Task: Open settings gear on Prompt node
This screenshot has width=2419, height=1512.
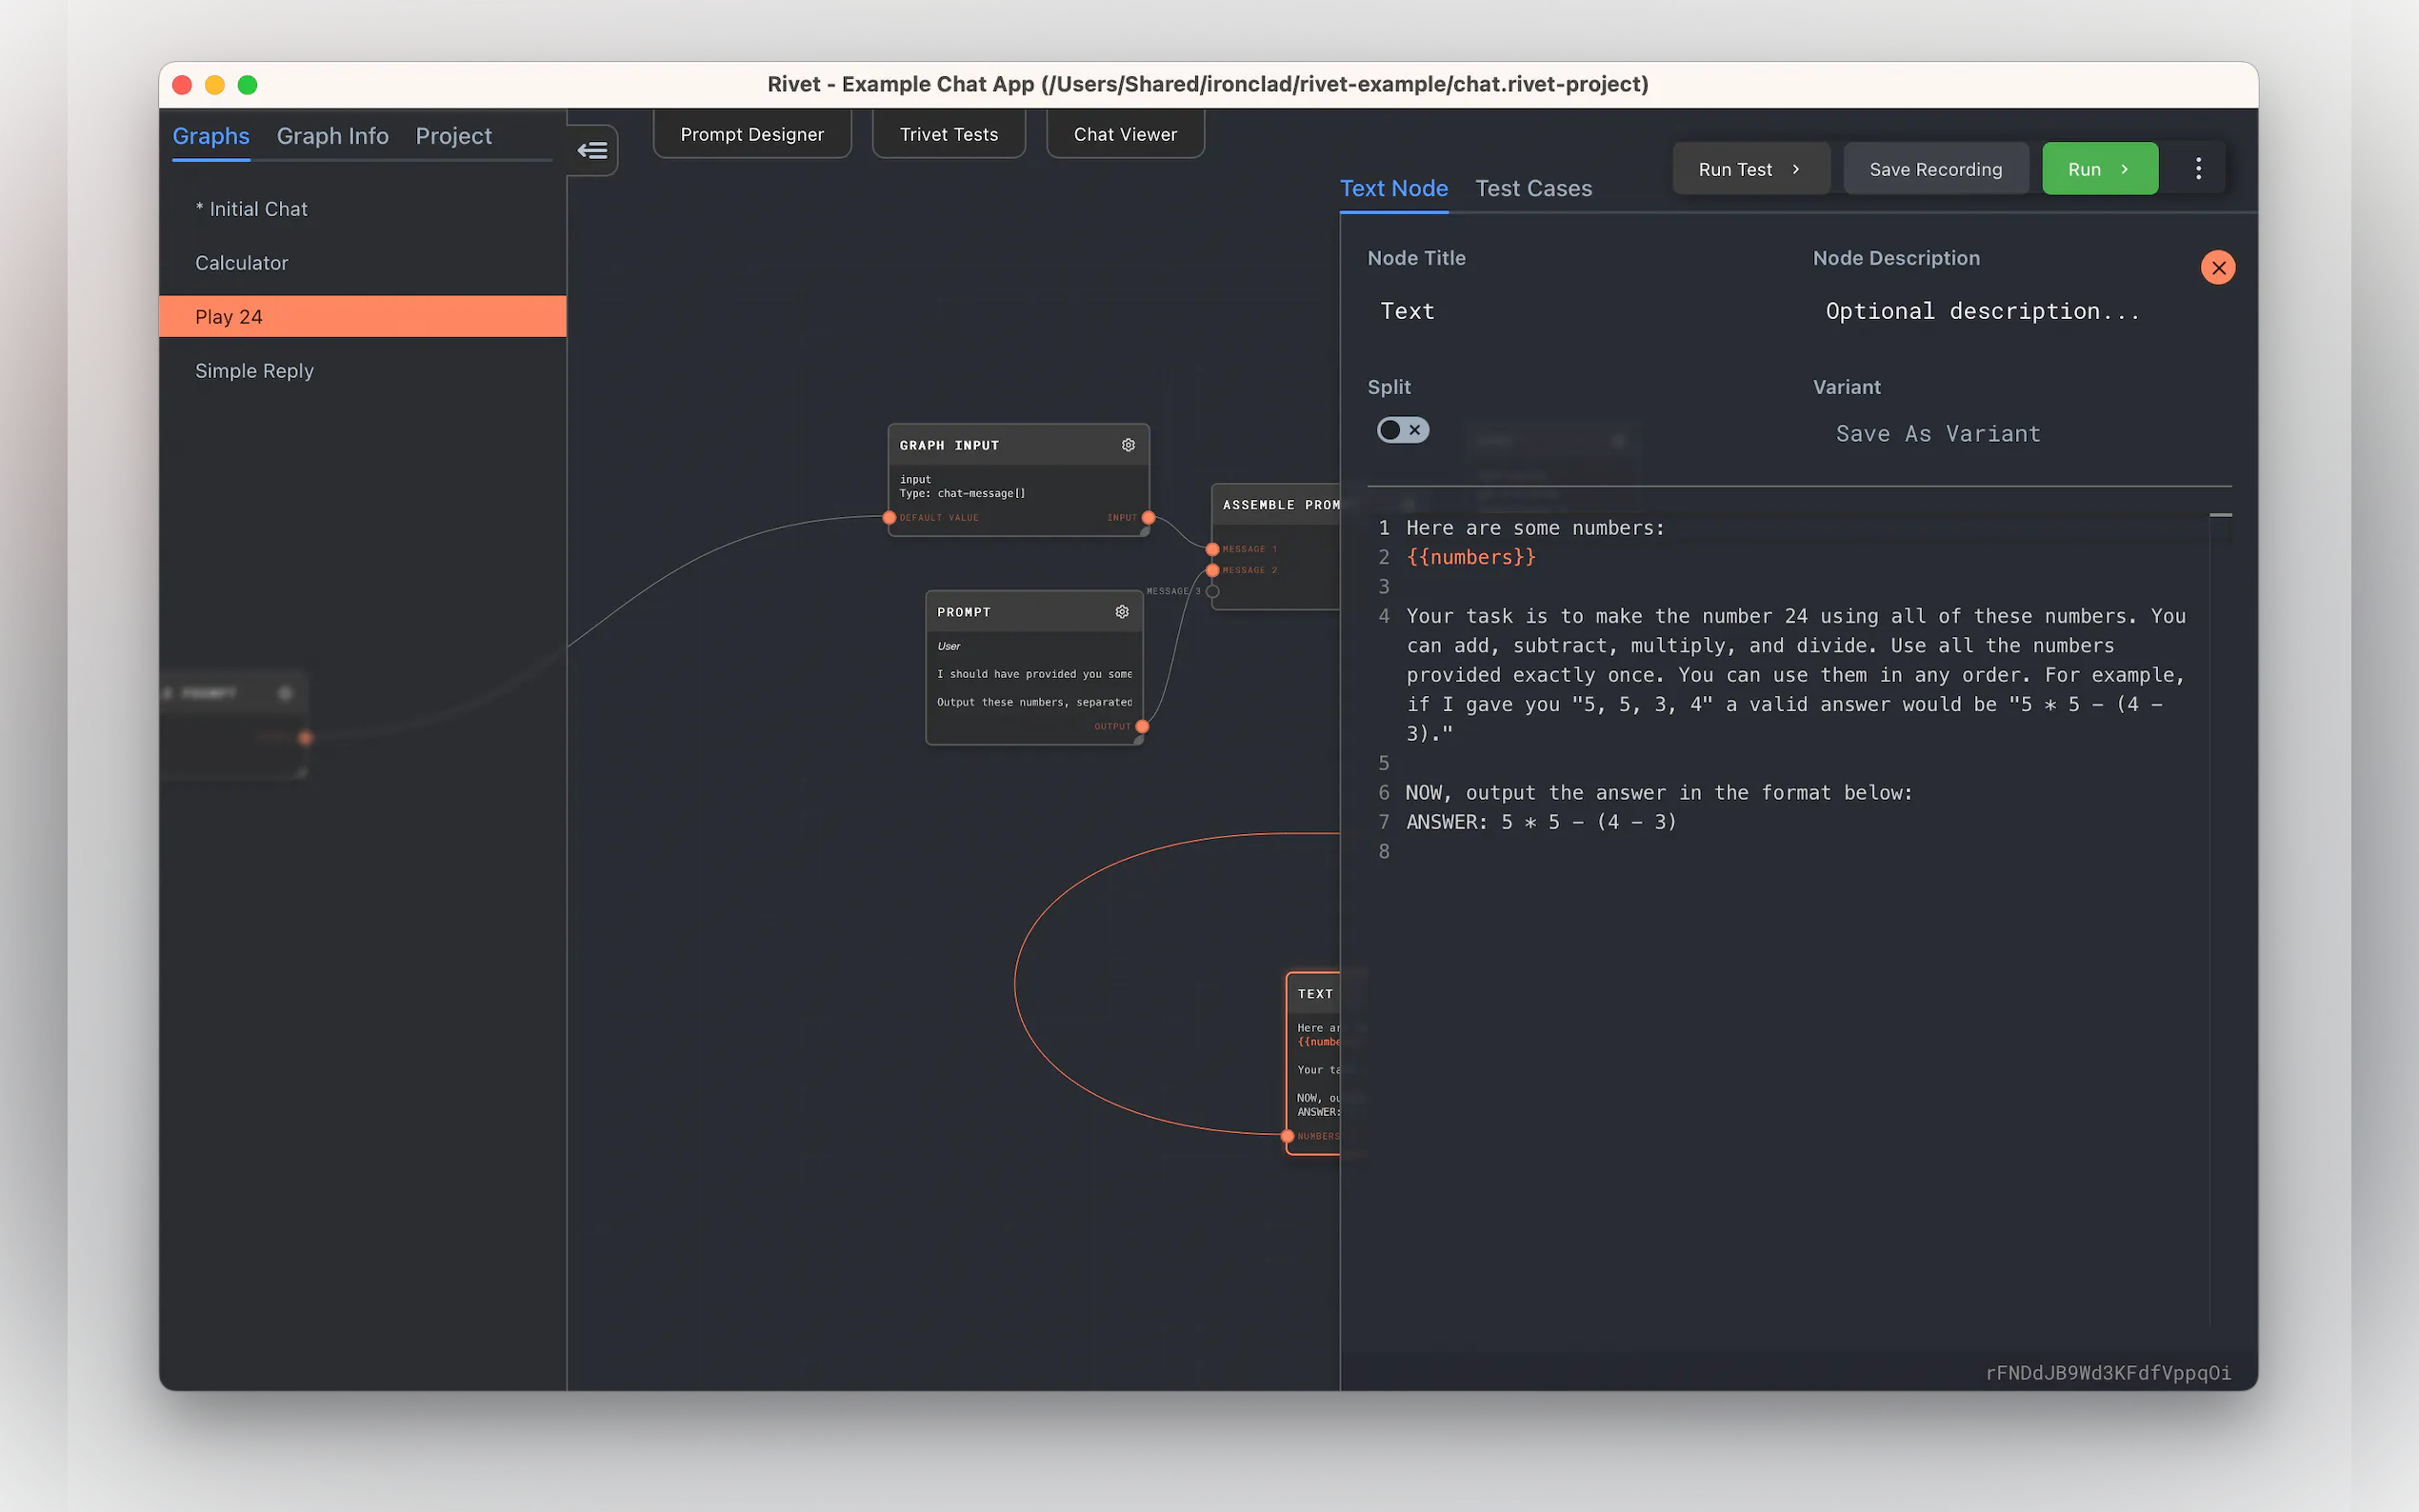Action: 1122,612
